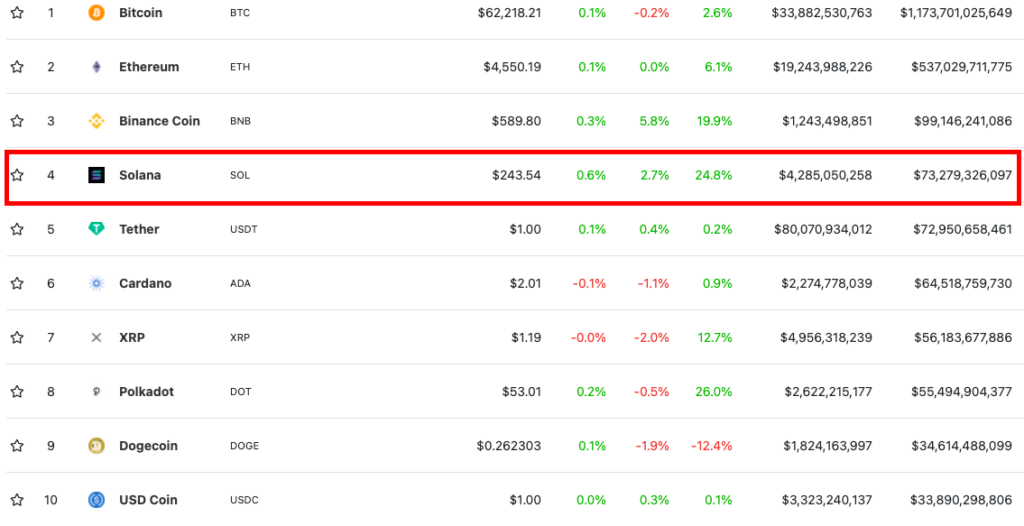Click the yellow Binance Coin logo
The width and height of the screenshot is (1024, 526).
[97, 121]
